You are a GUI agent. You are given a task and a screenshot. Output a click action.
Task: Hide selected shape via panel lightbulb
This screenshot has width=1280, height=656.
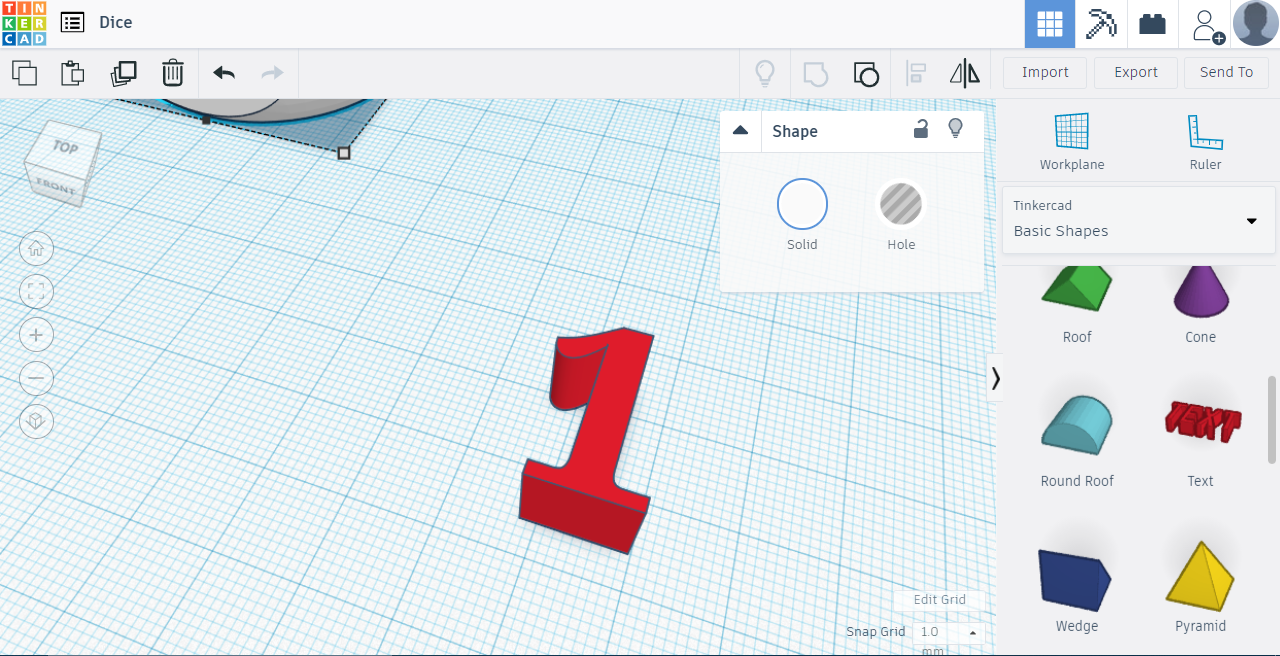pyautogui.click(x=955, y=129)
